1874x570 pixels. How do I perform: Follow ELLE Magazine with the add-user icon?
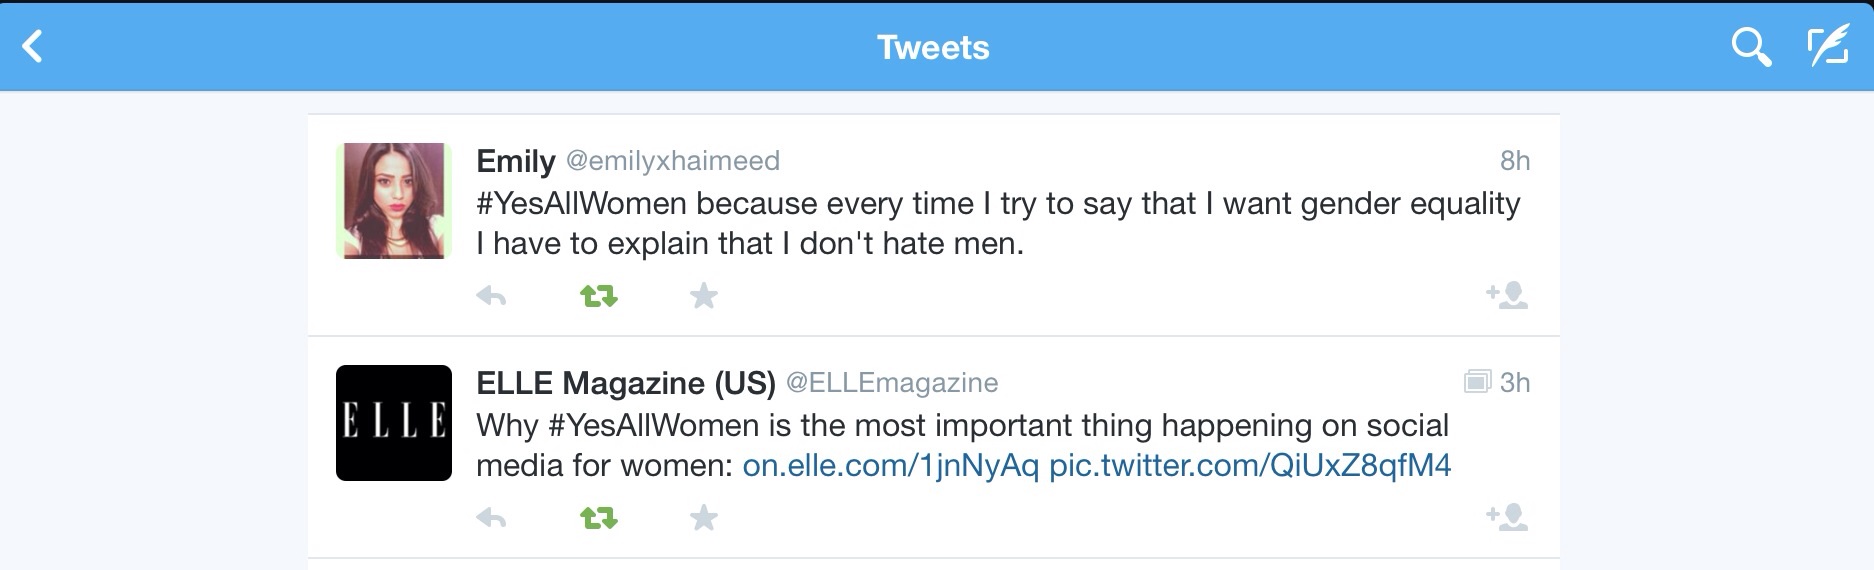pos(1507,517)
